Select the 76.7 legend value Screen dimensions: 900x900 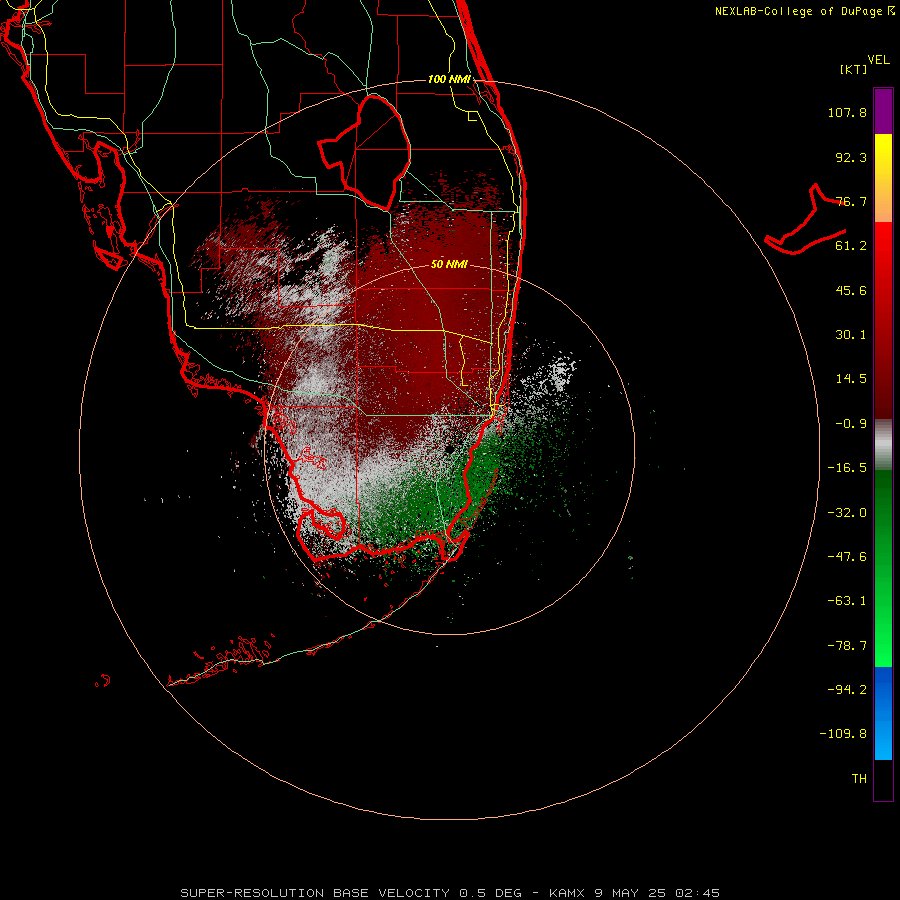pos(851,201)
